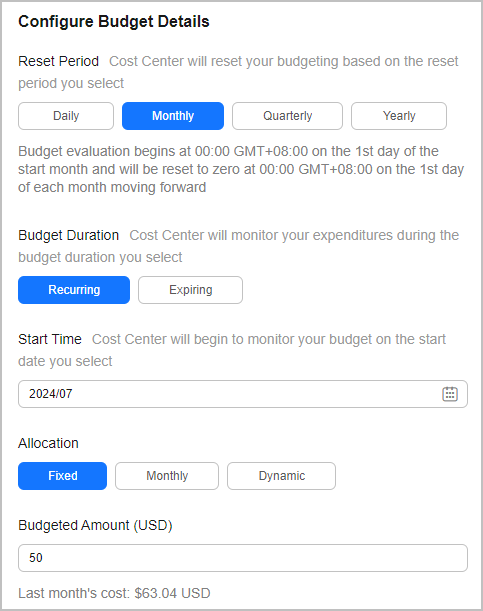The height and width of the screenshot is (611, 483).
Task: Click the Budgeted Amount (USD) label
Action: (x=95, y=525)
